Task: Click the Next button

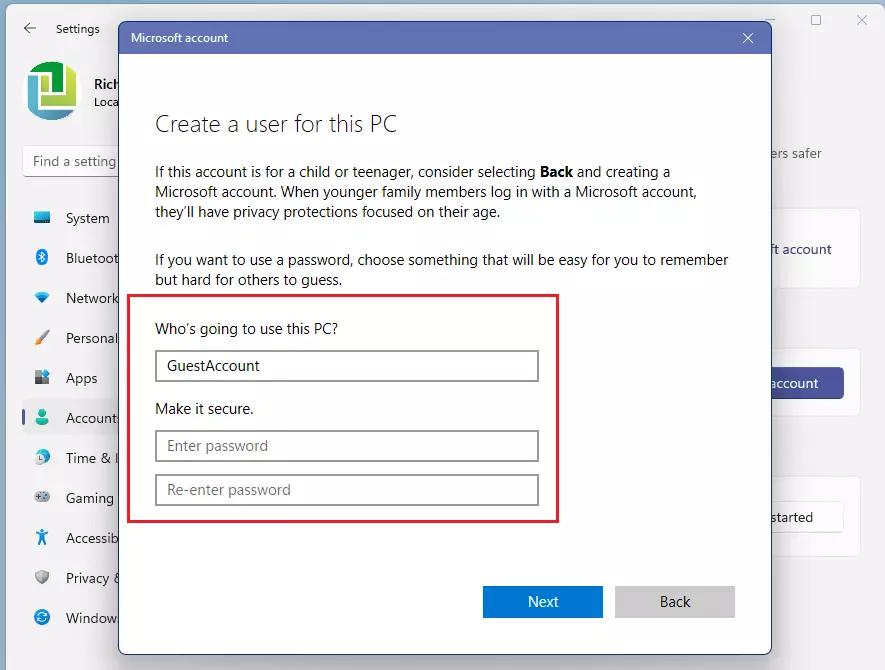Action: coord(542,602)
